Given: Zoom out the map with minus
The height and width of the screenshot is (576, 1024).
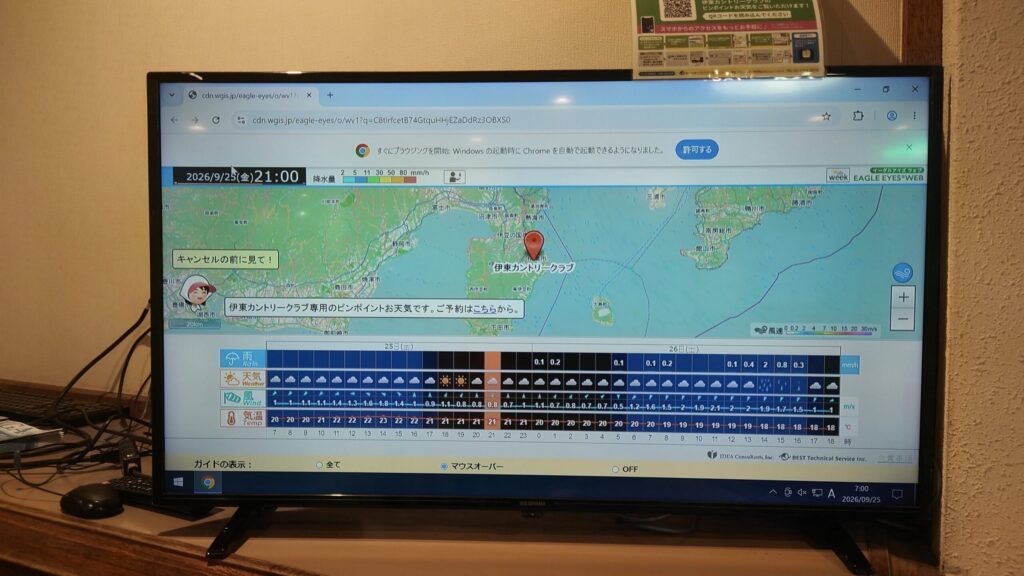Looking at the screenshot, I should point(903,319).
